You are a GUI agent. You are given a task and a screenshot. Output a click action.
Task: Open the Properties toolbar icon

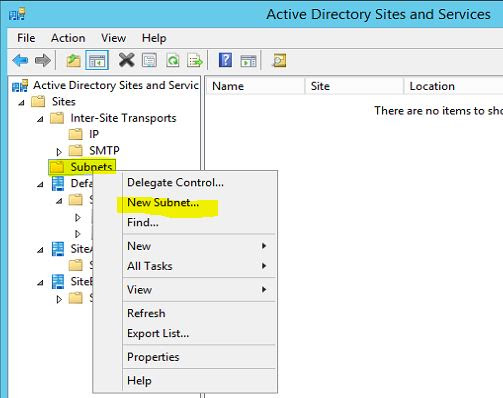149,60
